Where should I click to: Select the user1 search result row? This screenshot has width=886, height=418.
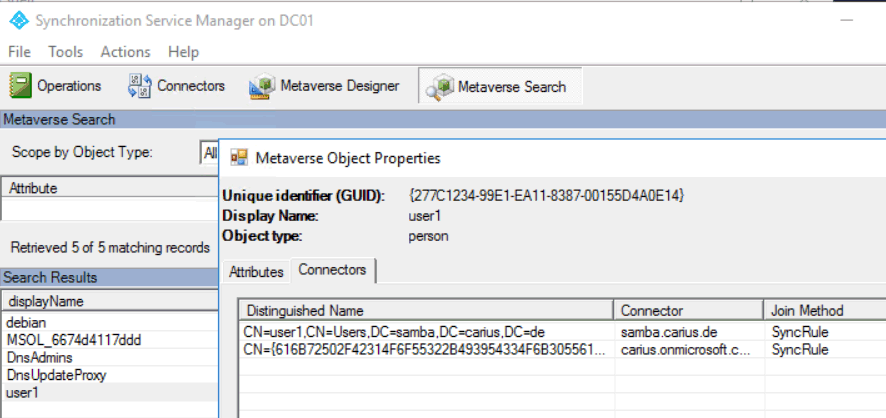(x=110, y=393)
